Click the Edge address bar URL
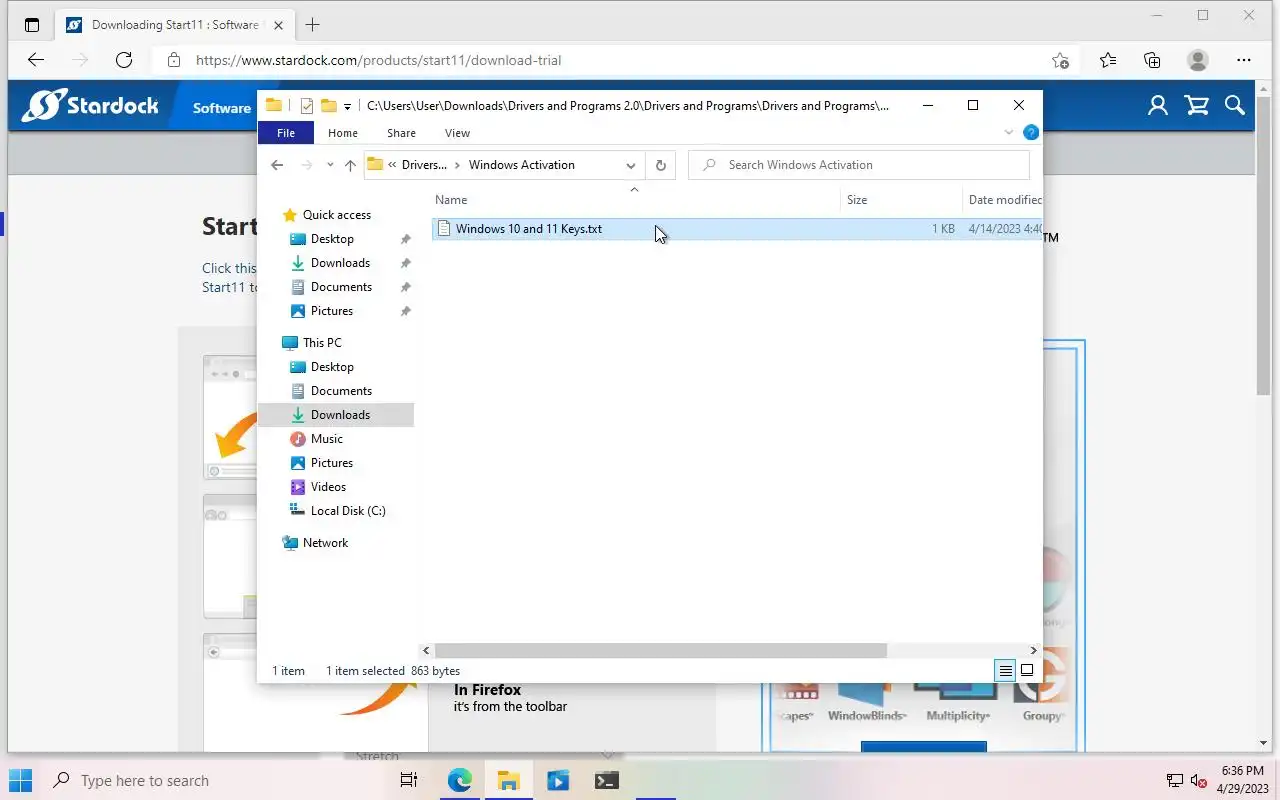 point(378,60)
